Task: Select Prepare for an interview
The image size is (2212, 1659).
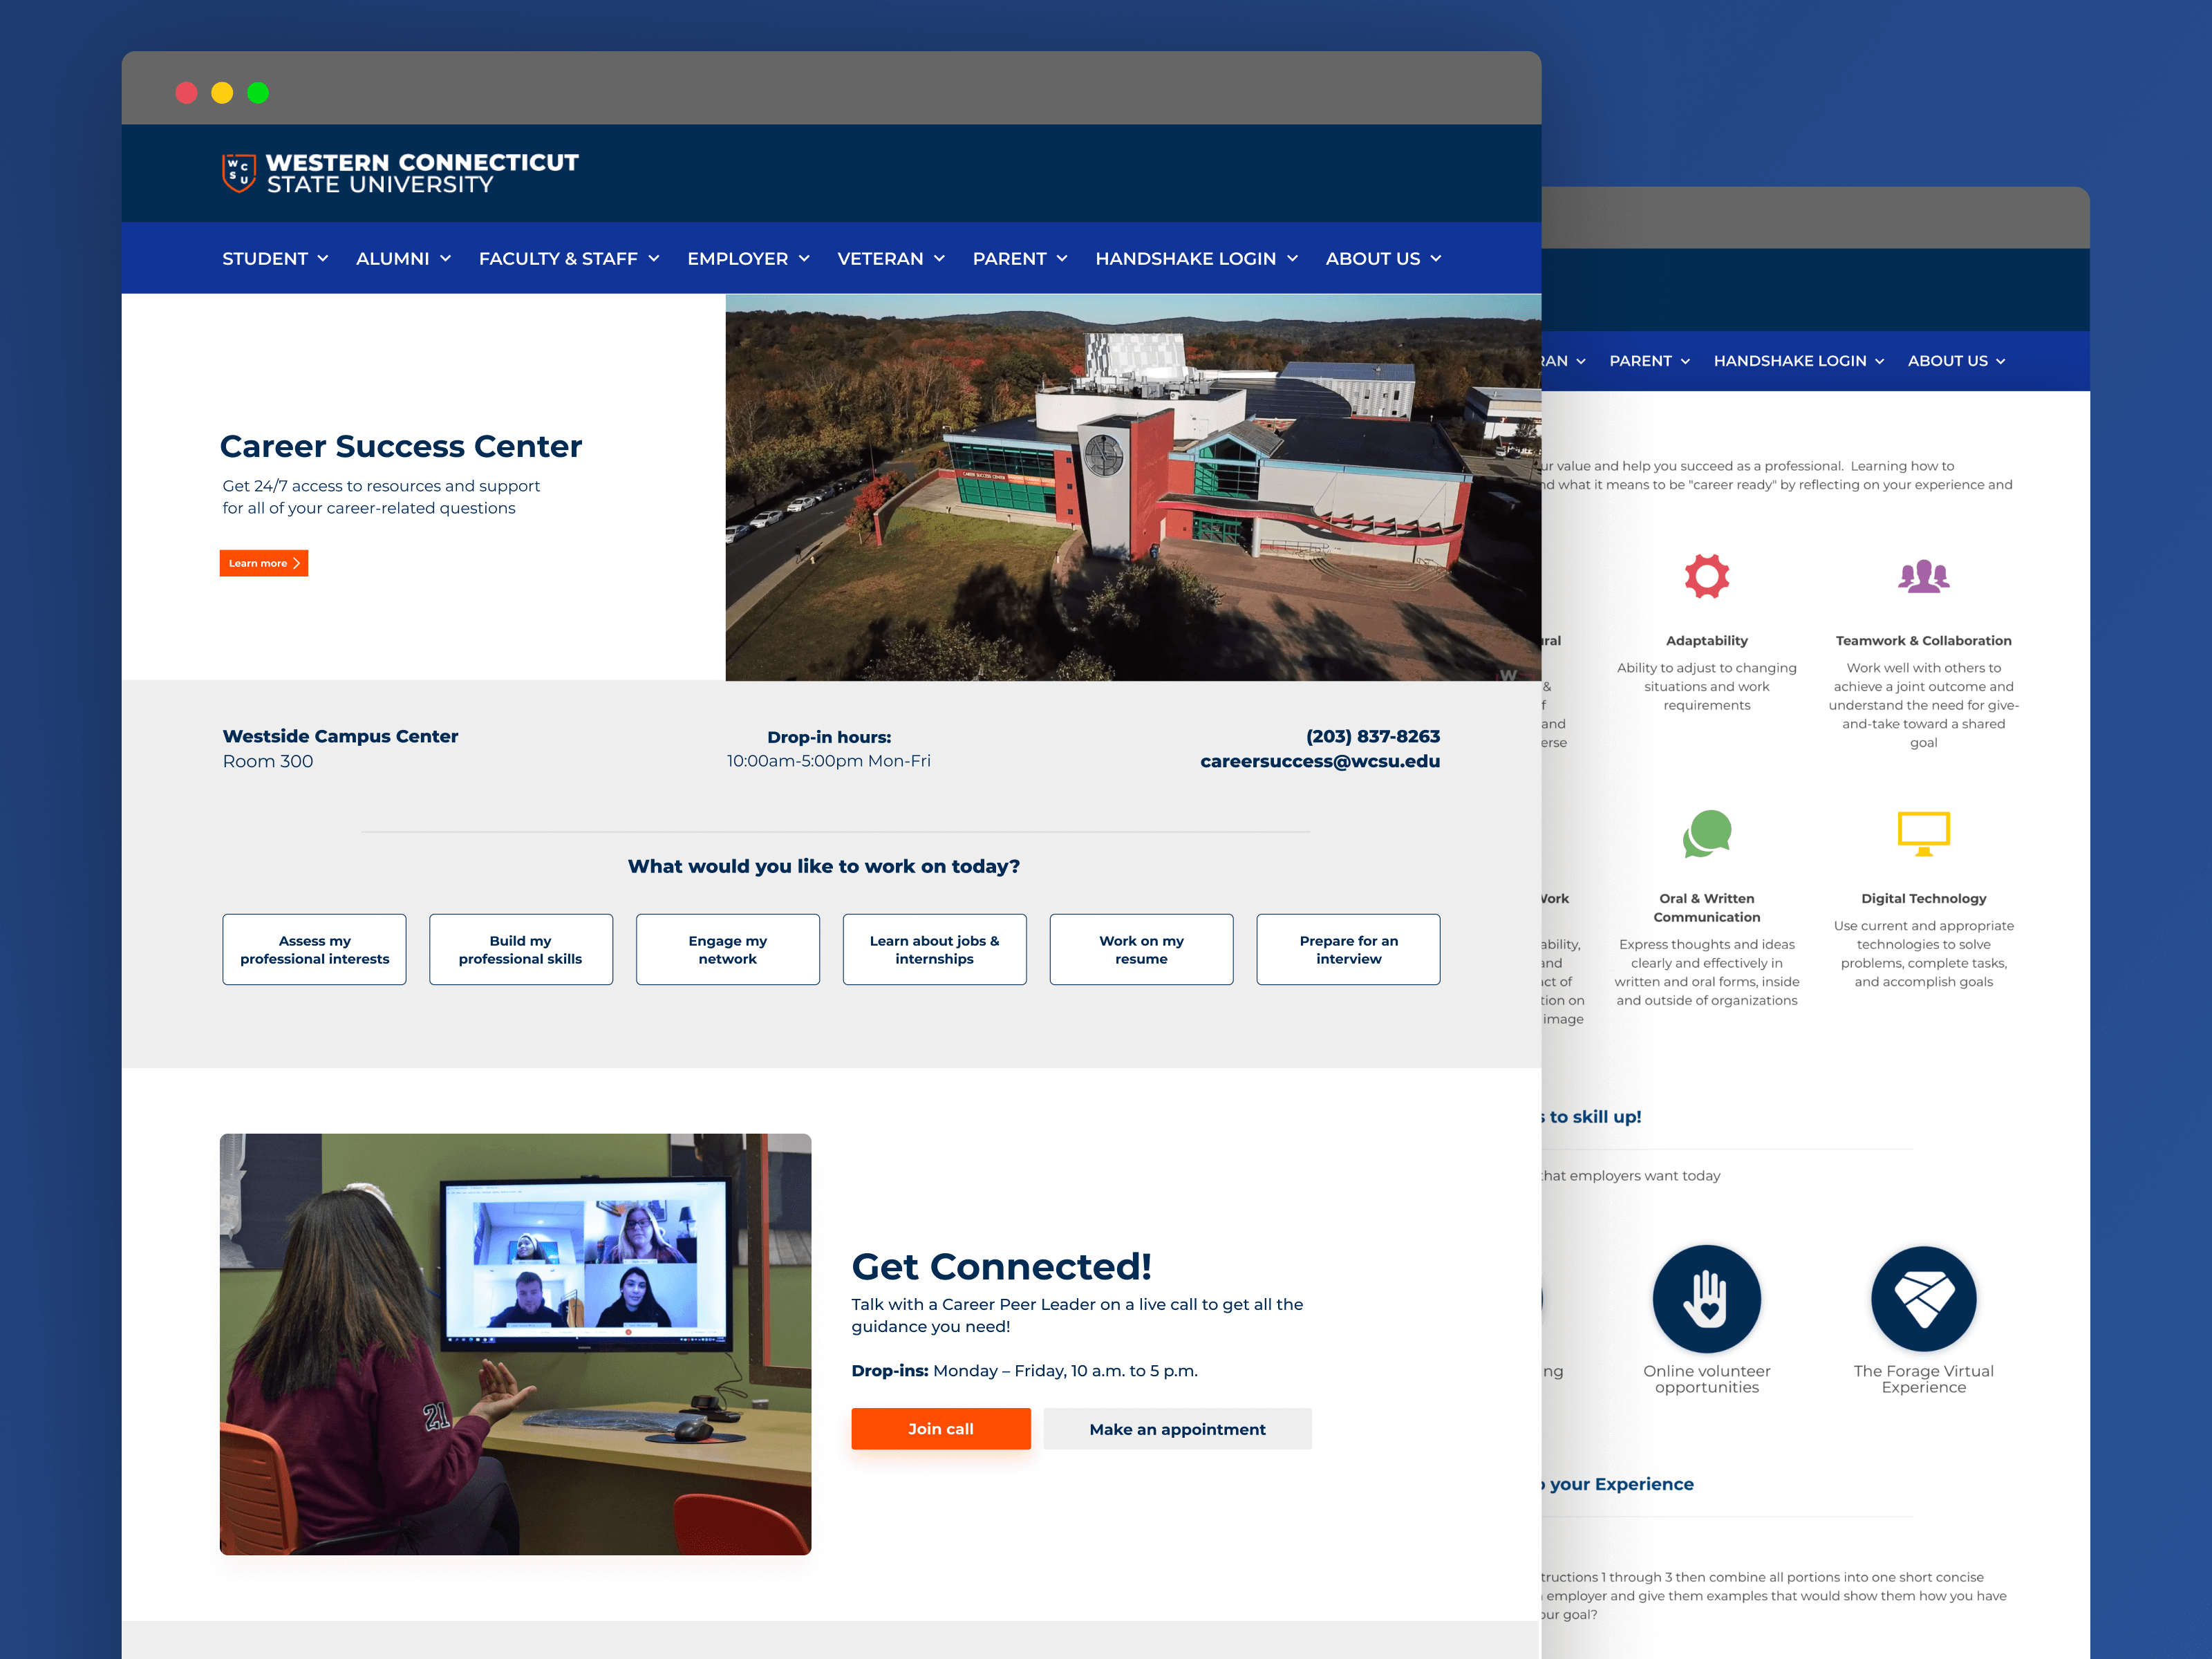Action: (x=1348, y=949)
